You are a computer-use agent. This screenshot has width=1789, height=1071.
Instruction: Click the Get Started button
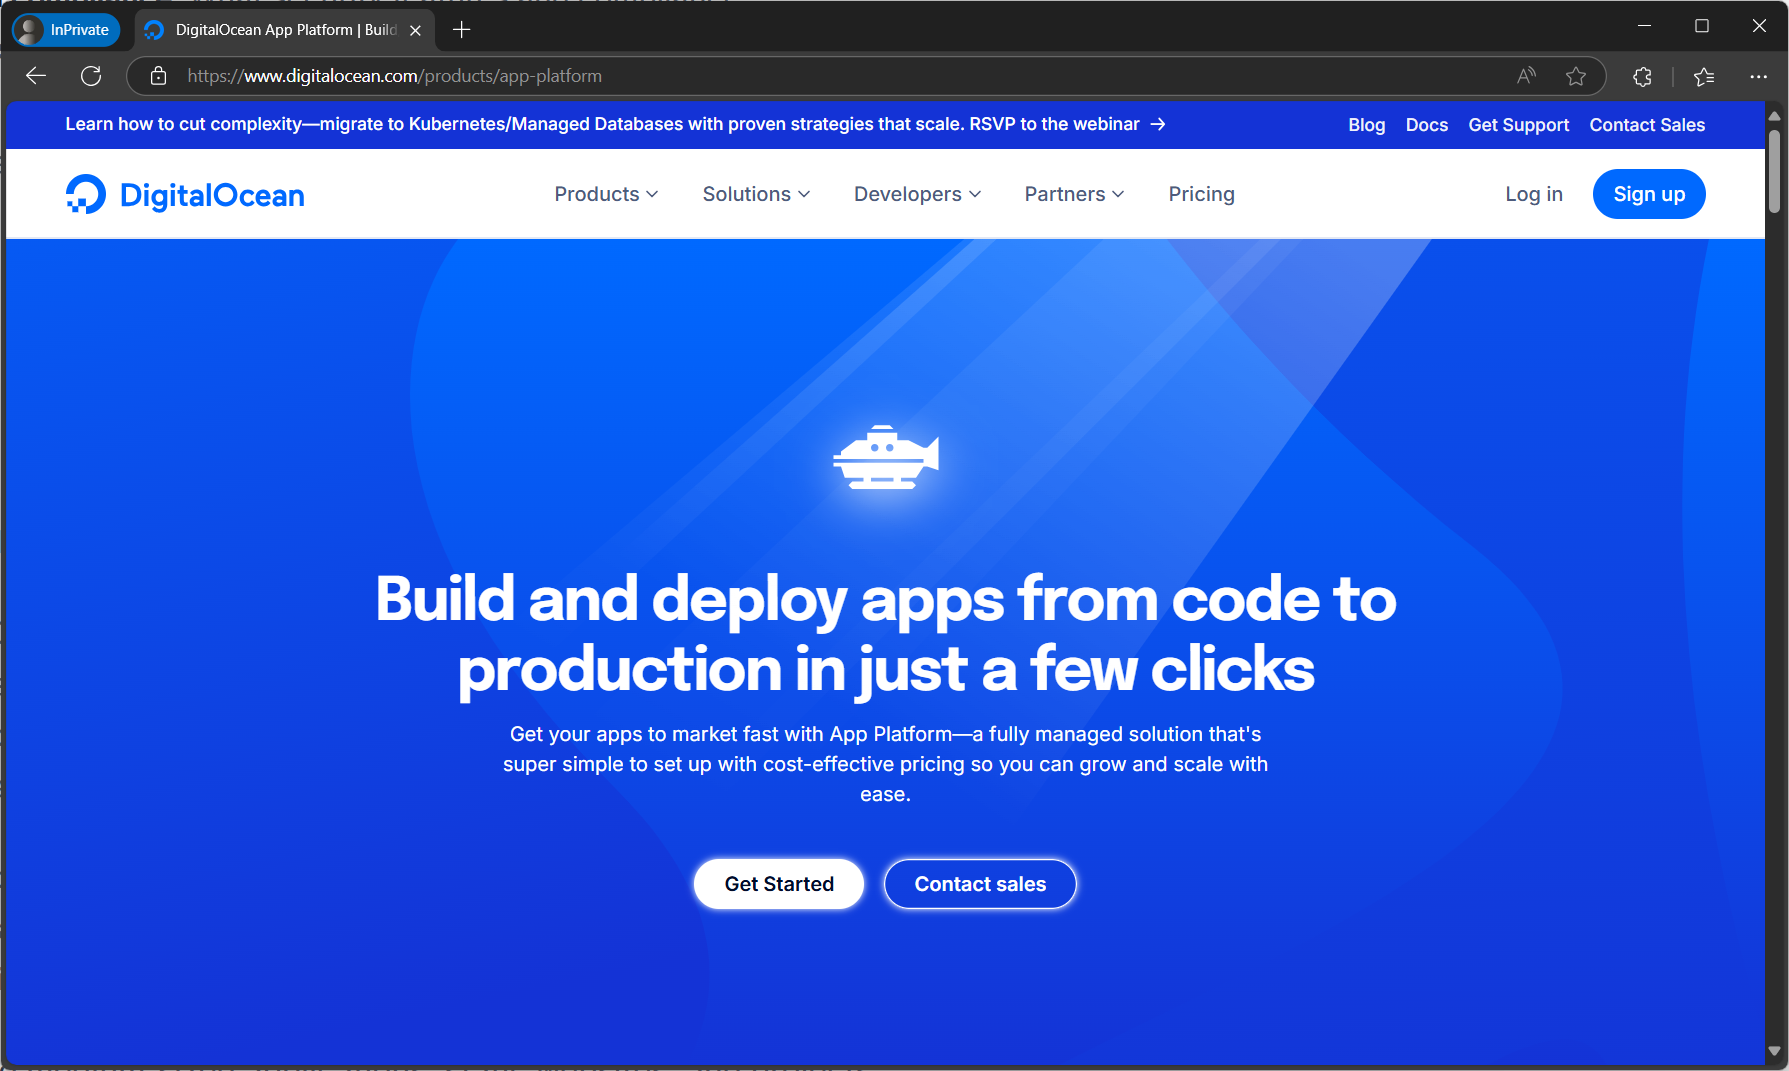779,884
